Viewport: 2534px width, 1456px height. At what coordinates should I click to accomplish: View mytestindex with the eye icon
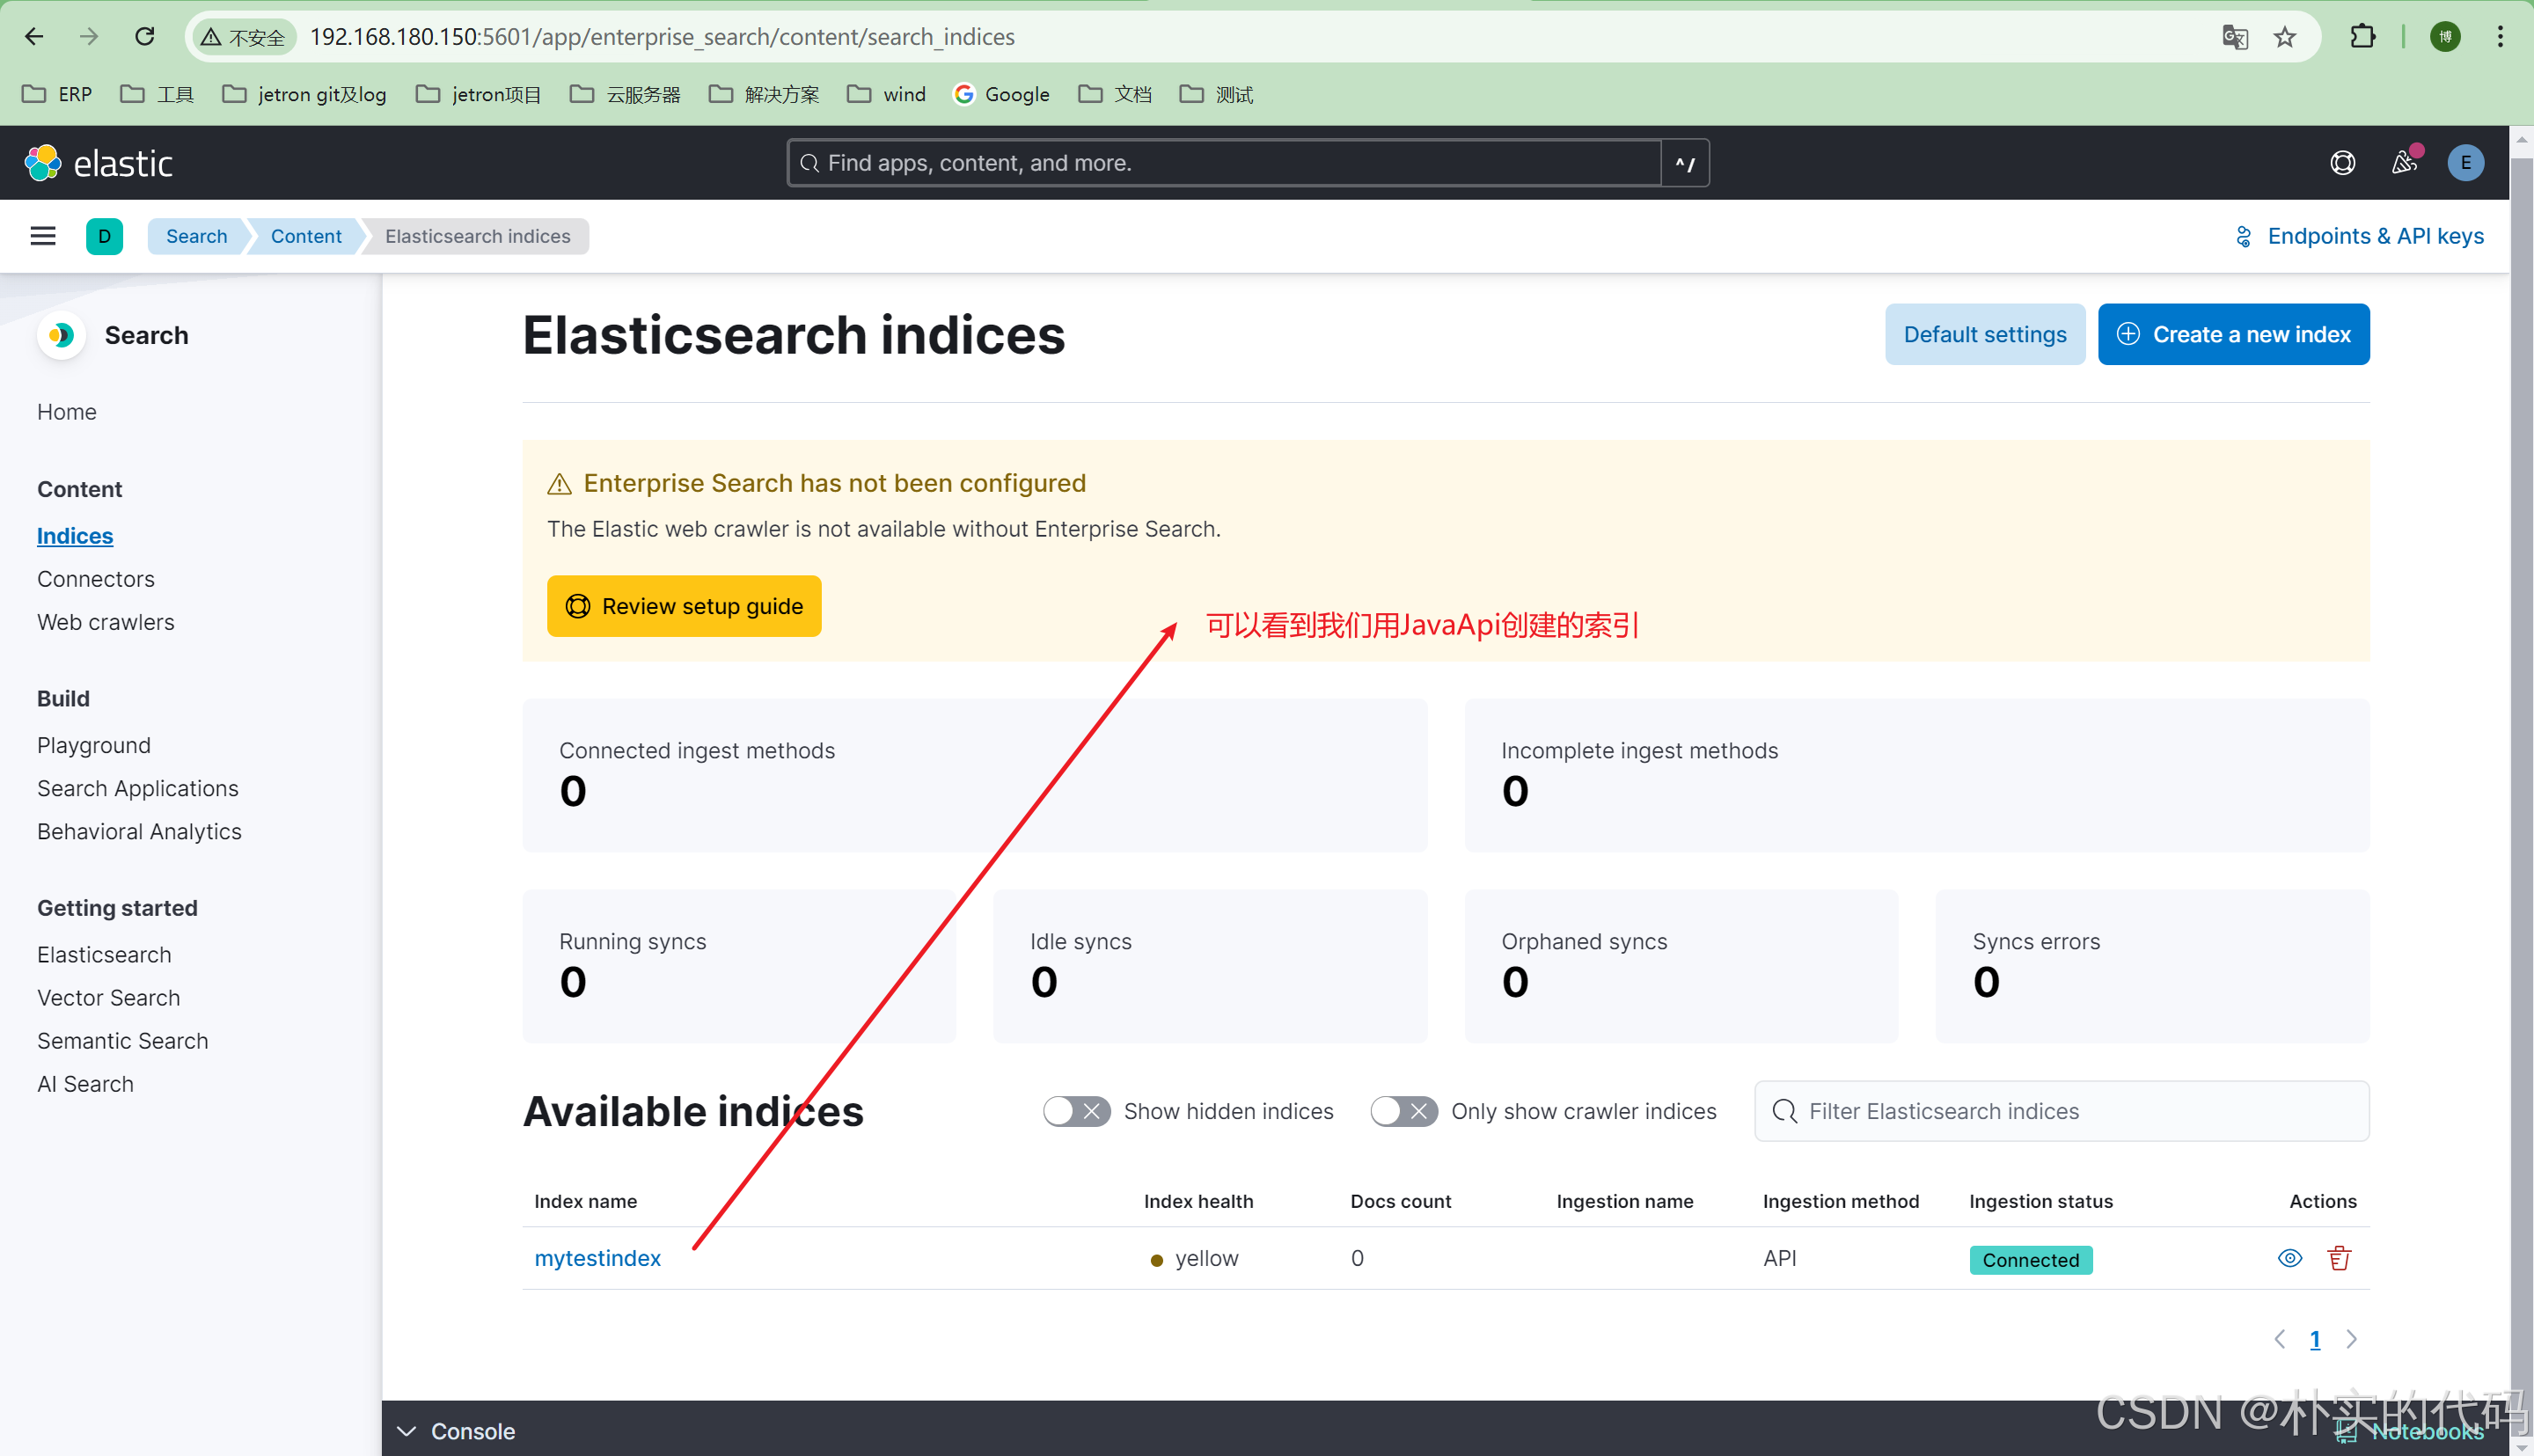click(x=2290, y=1258)
